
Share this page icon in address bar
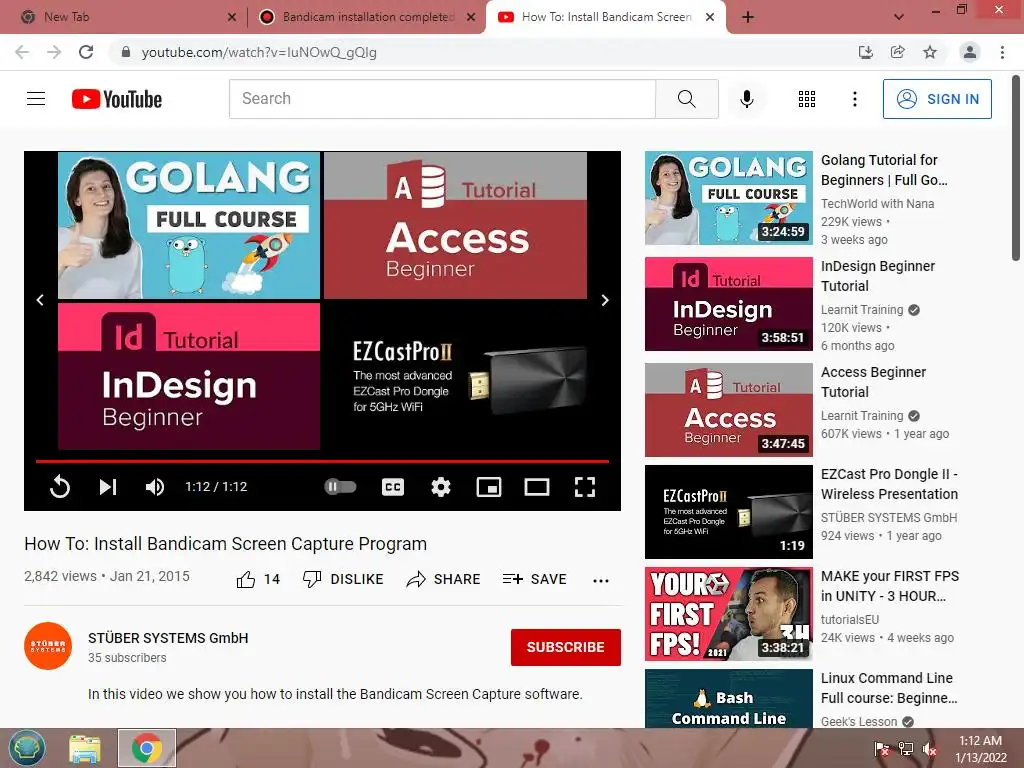897,52
